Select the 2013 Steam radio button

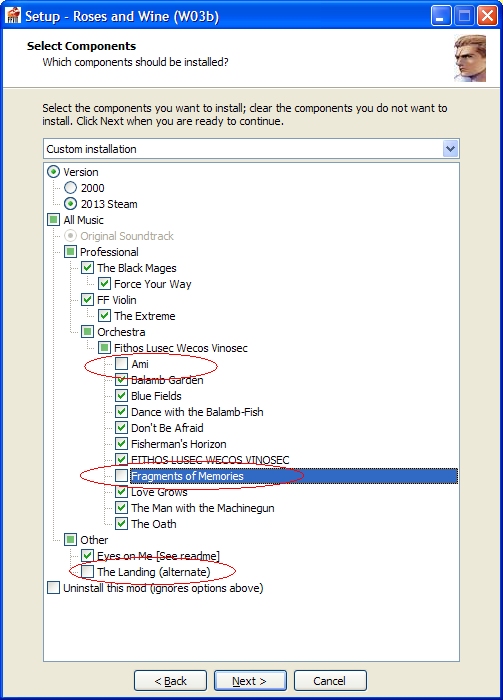[71, 204]
